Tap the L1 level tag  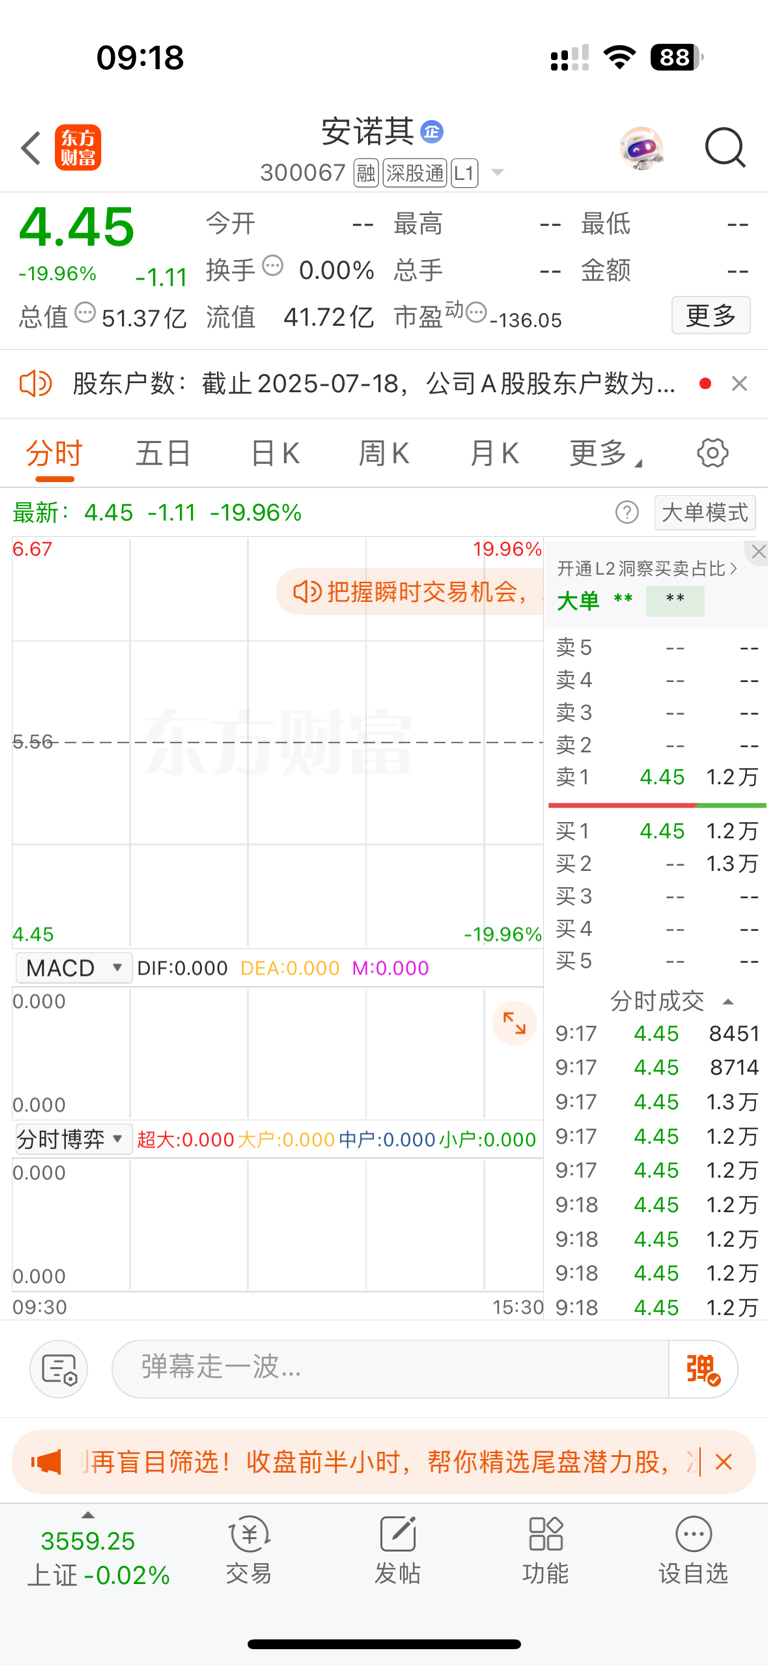coord(464,173)
